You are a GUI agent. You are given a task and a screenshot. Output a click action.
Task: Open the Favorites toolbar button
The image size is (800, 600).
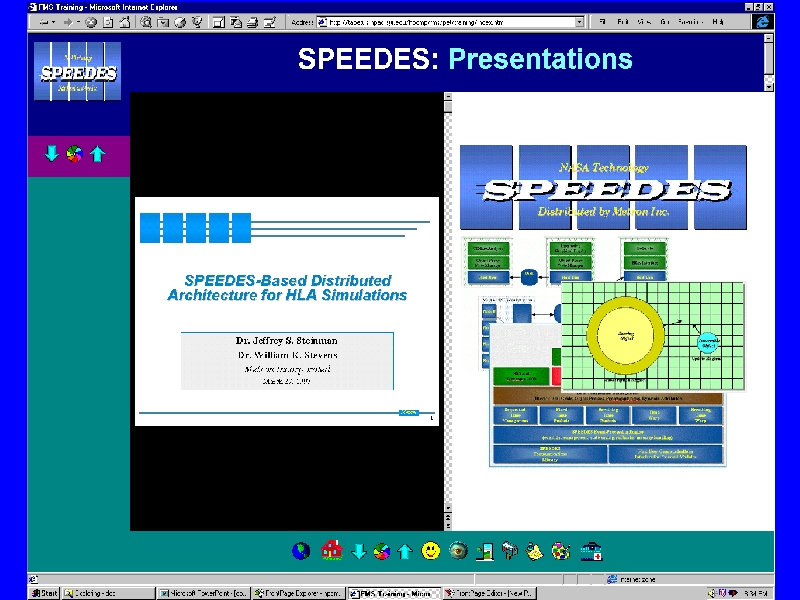click(x=163, y=22)
